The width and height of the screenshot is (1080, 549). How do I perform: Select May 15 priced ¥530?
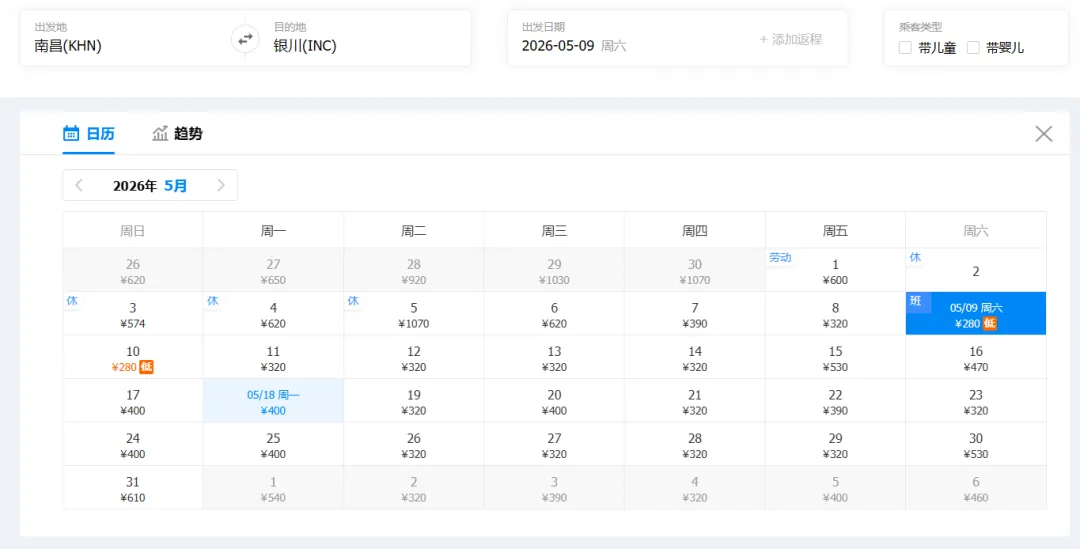click(x=835, y=357)
